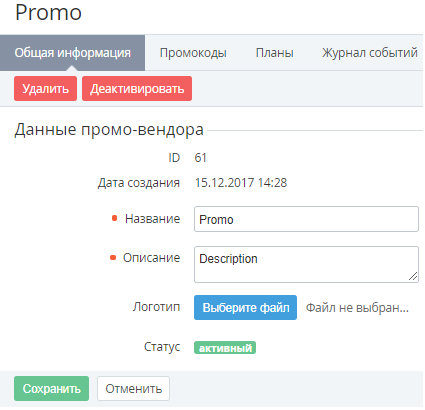Click the creation date 15.12.2017 14:28
The image size is (425, 410).
241,183
